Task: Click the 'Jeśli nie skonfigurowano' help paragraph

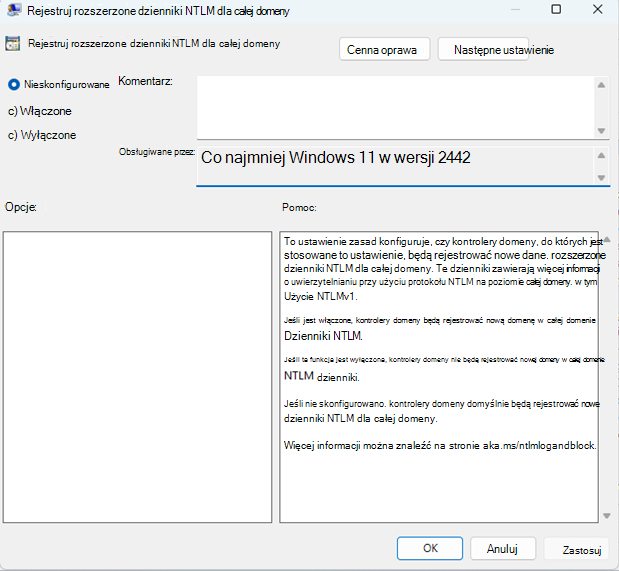Action: [442, 411]
